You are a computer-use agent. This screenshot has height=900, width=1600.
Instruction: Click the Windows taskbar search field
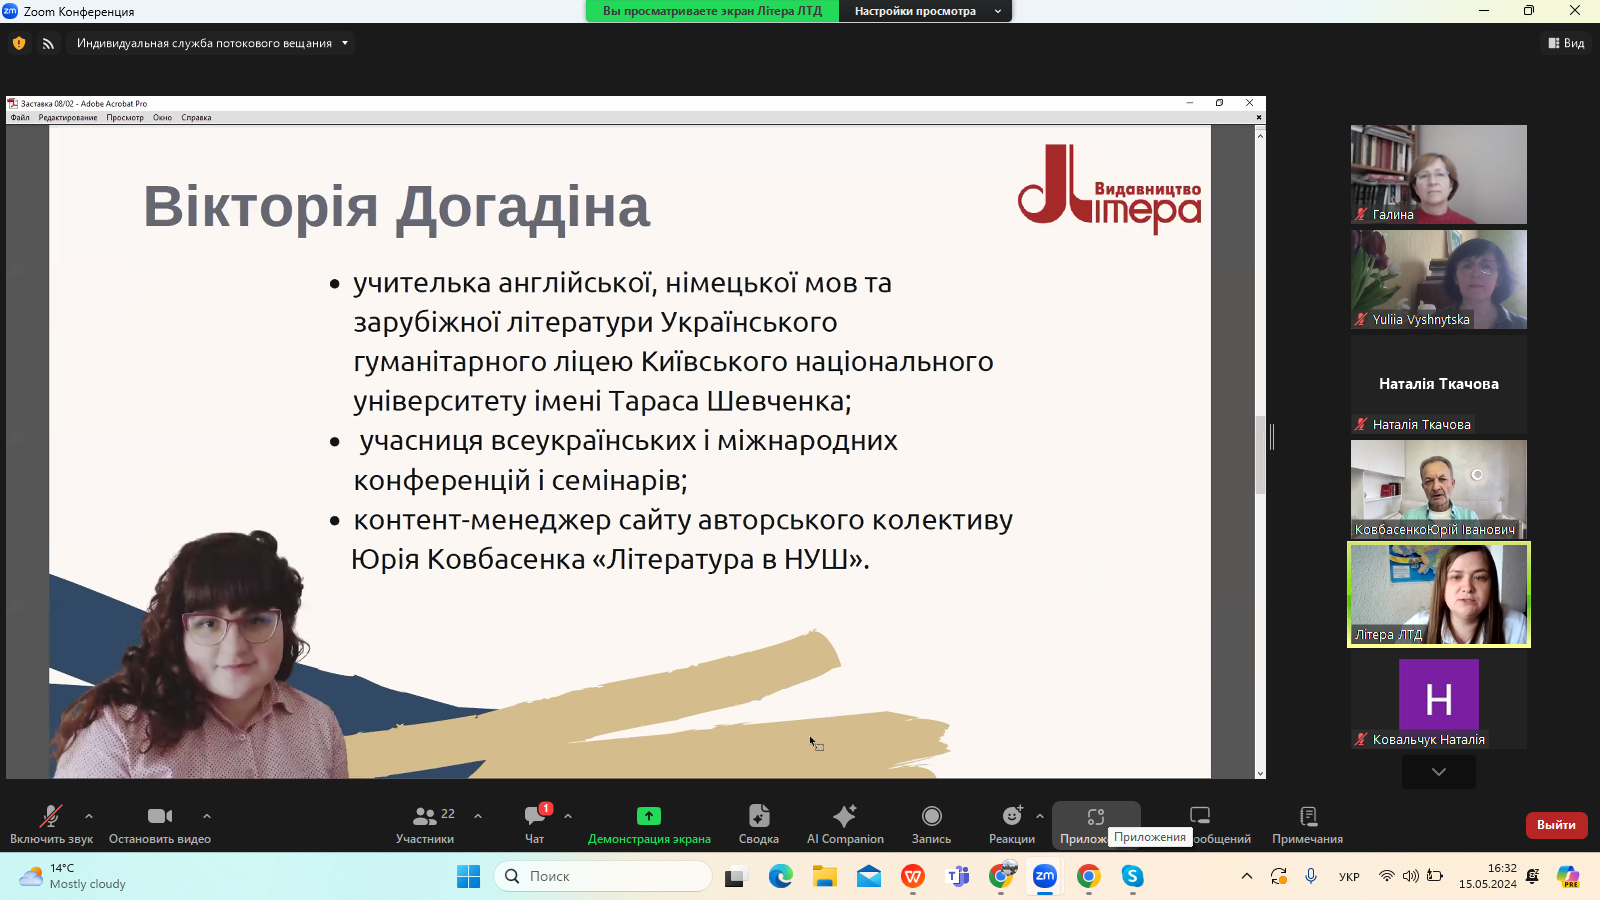[603, 876]
